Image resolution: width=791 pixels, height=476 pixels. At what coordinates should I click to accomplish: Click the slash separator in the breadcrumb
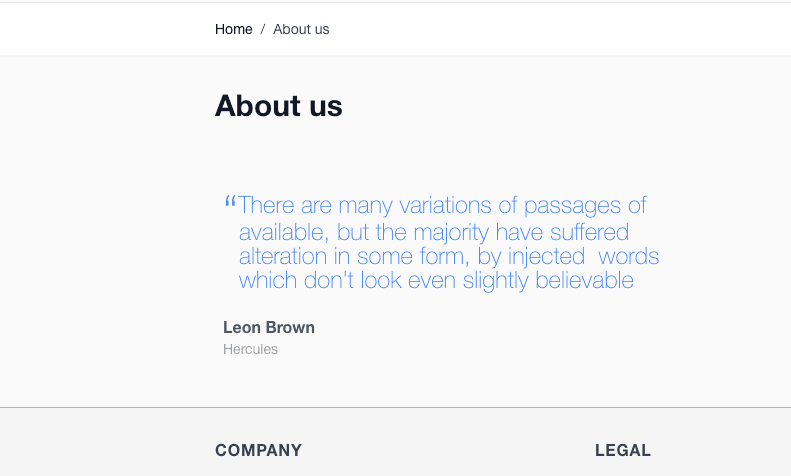[x=262, y=29]
